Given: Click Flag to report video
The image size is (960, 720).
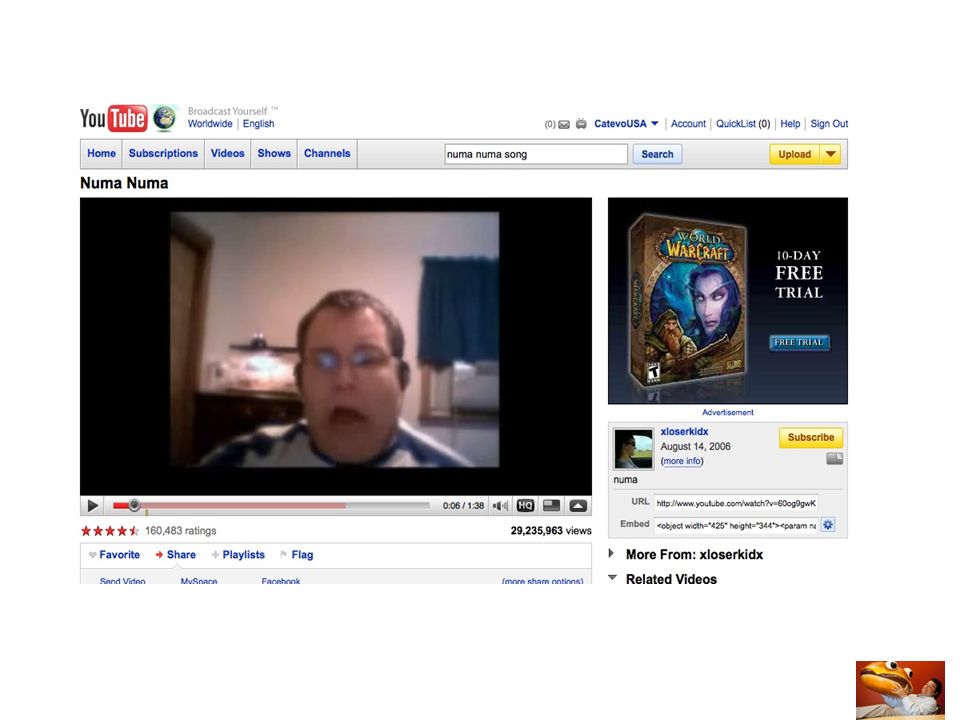Looking at the screenshot, I should tap(296, 555).
